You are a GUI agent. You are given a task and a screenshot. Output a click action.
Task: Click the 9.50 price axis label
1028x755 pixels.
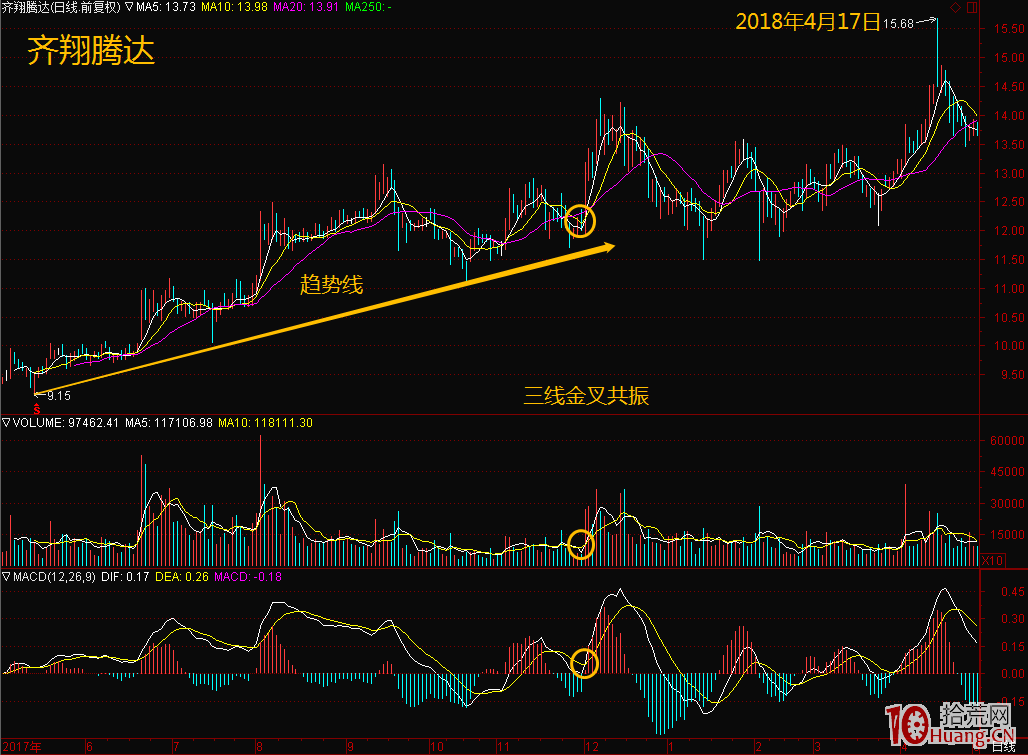coord(1012,375)
